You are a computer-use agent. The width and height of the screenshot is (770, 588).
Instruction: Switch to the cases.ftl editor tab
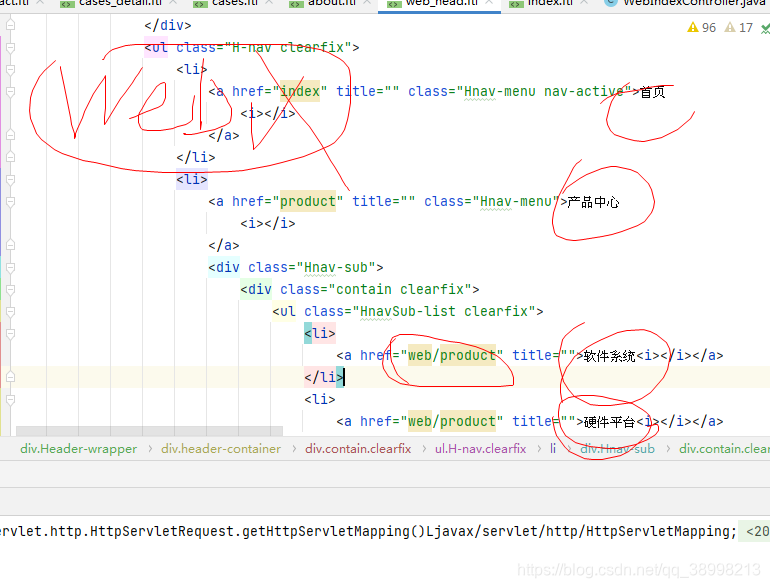[234, 3]
